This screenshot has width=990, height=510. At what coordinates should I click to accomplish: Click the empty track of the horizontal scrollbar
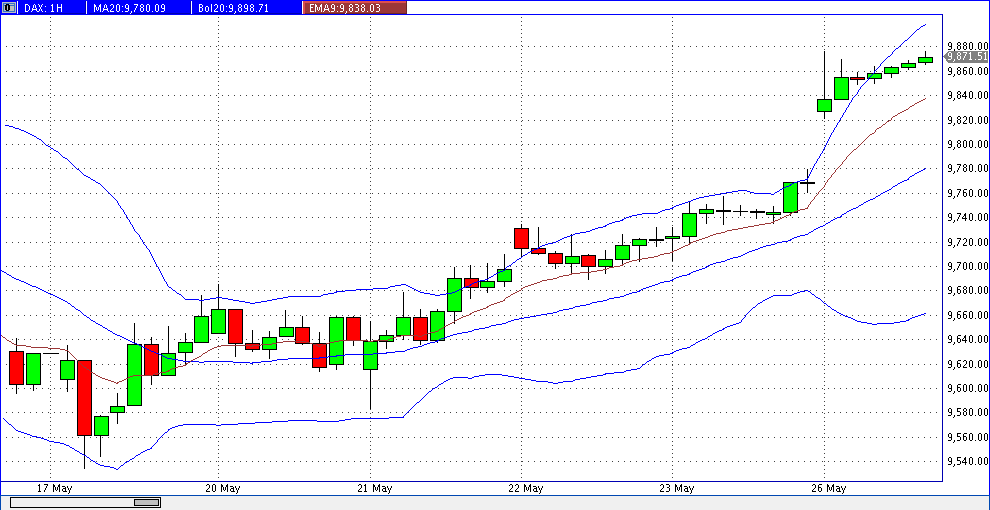(550, 502)
